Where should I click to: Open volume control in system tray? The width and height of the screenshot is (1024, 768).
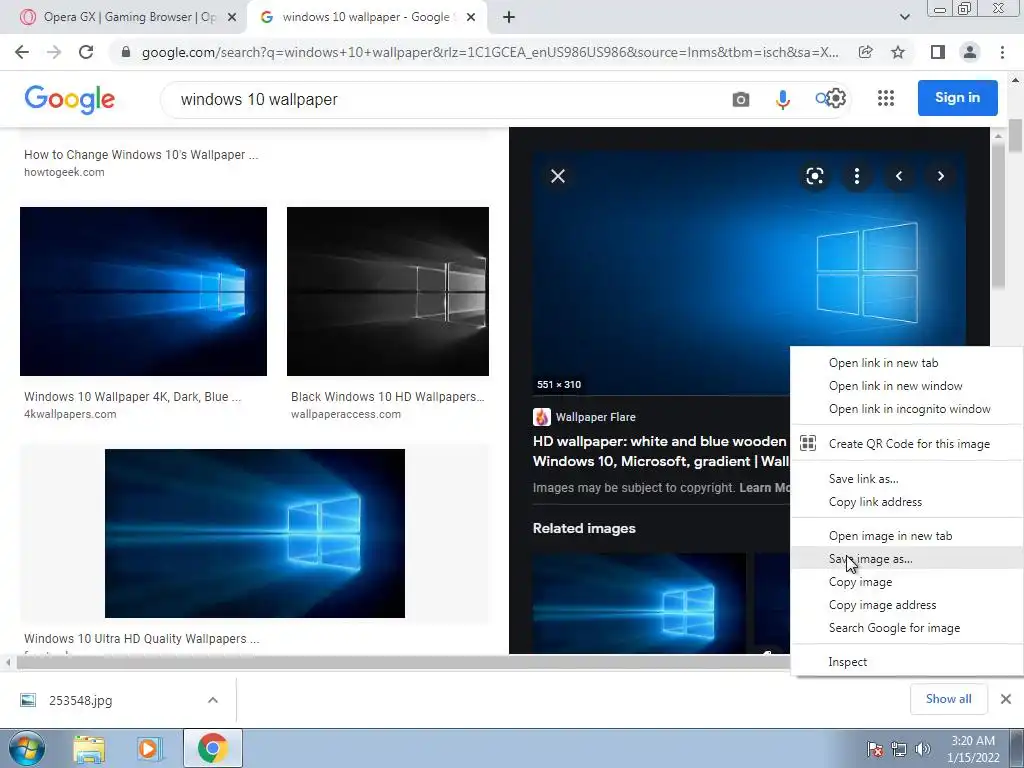(x=922, y=748)
